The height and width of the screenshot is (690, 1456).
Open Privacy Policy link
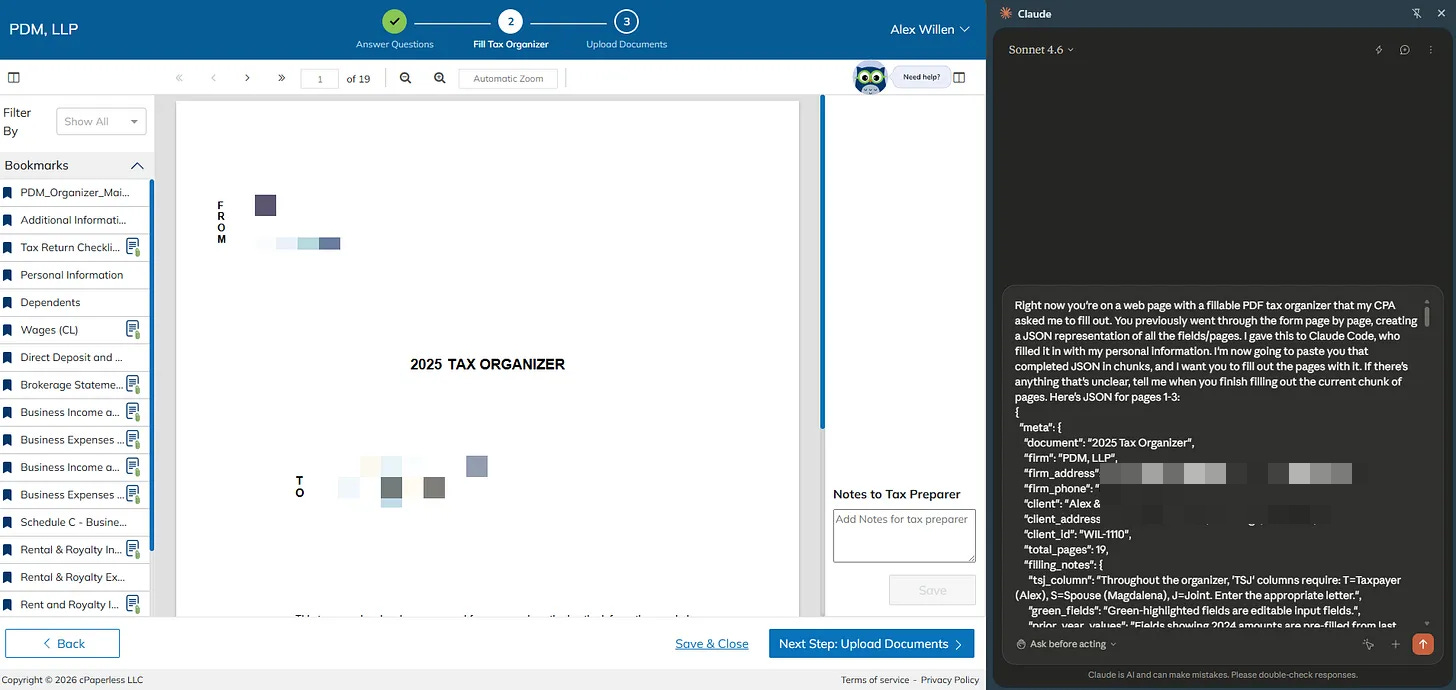click(950, 680)
